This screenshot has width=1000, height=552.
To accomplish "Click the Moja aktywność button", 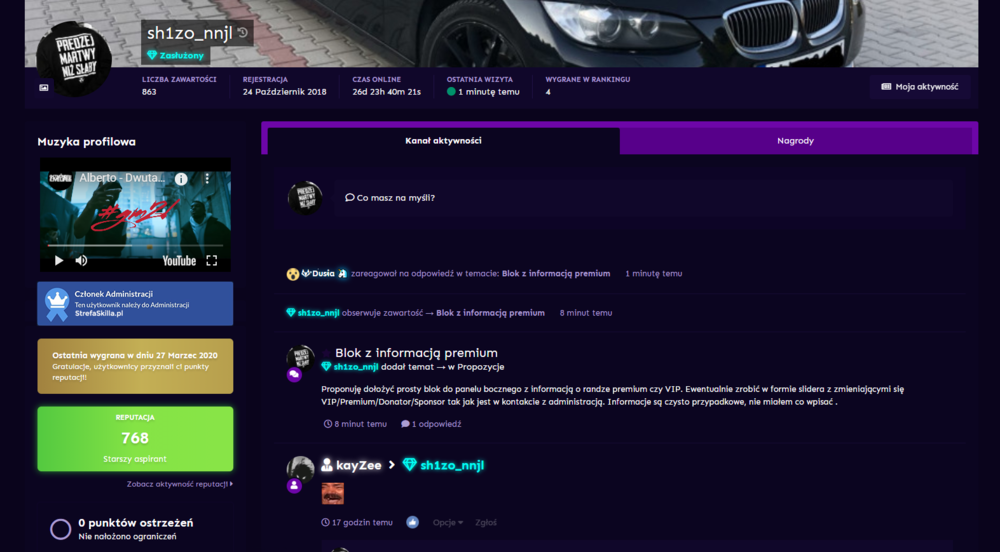I will tap(920, 87).
